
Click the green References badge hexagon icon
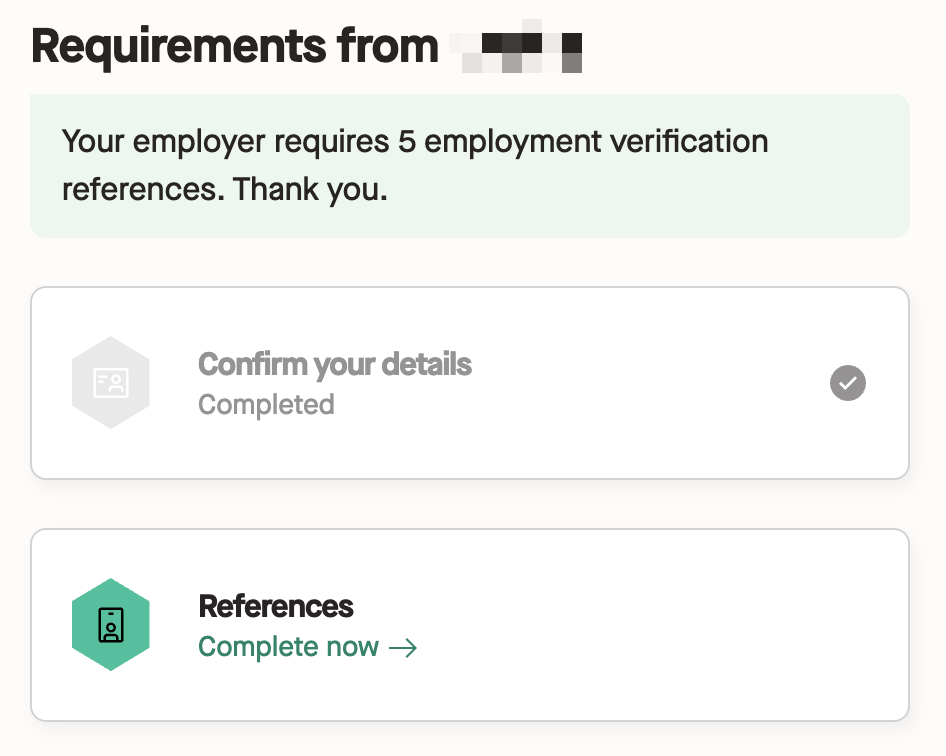tap(110, 624)
